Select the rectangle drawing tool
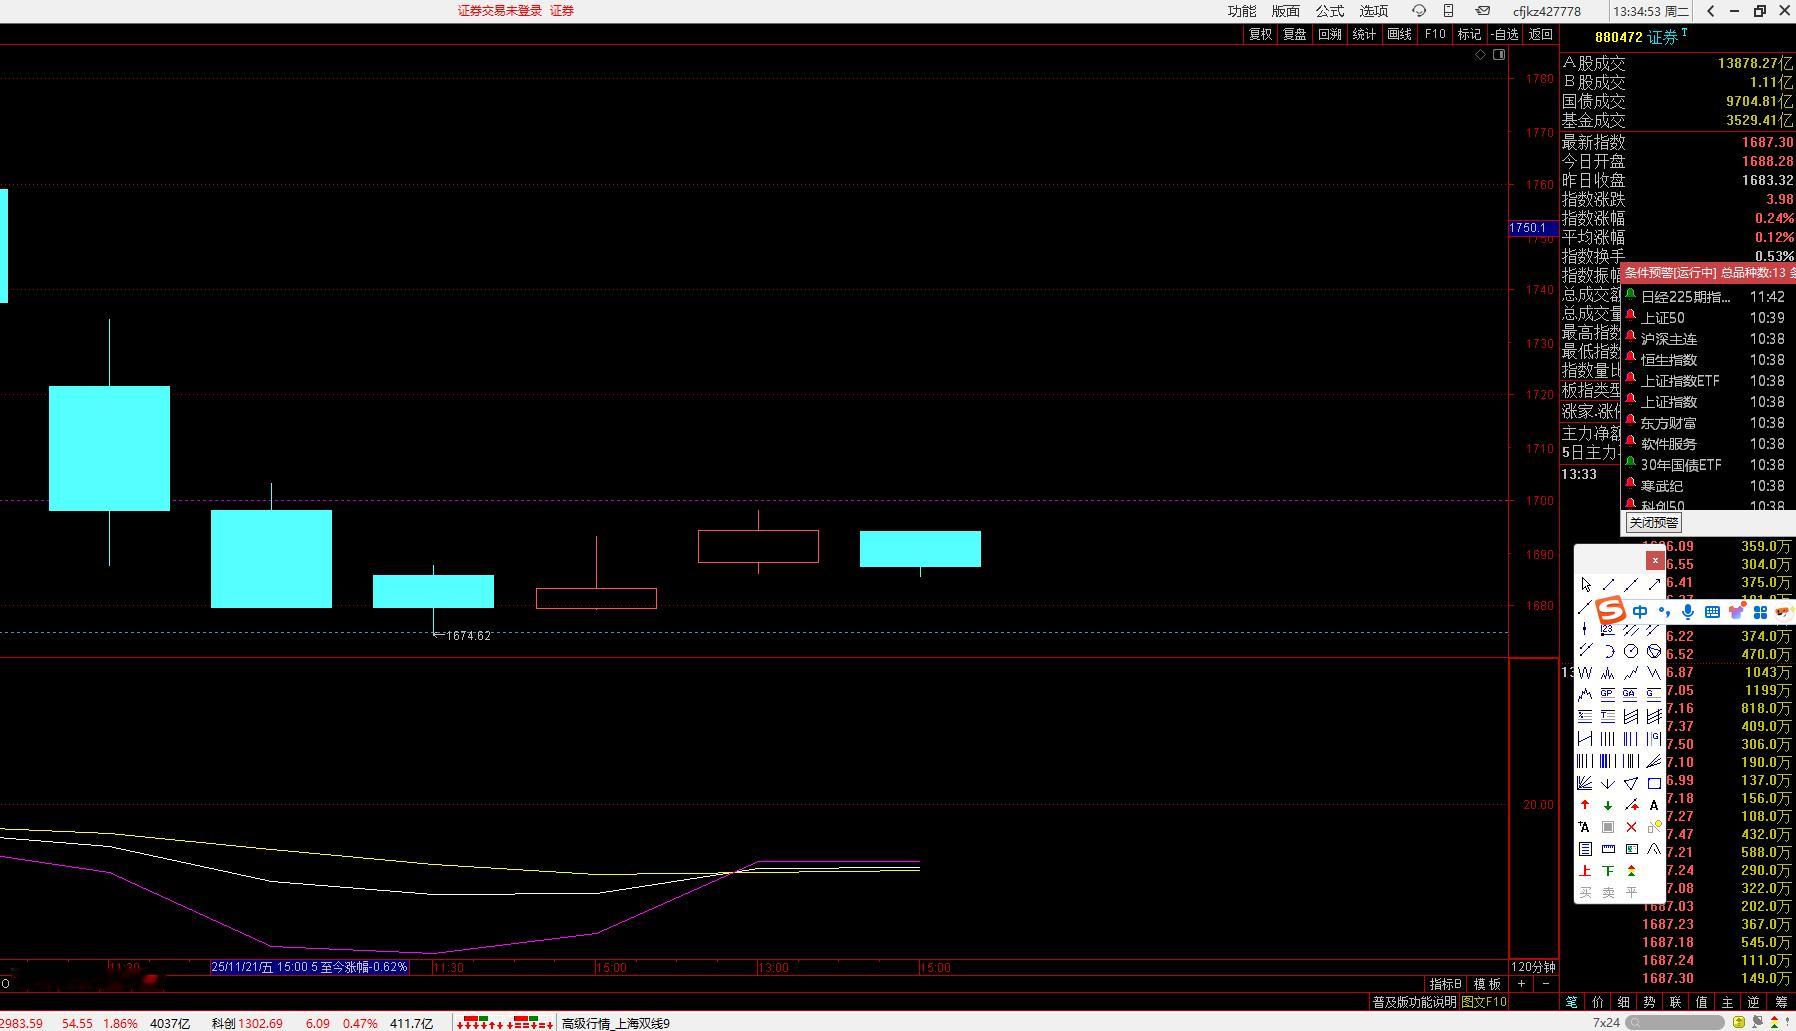 tap(1654, 783)
